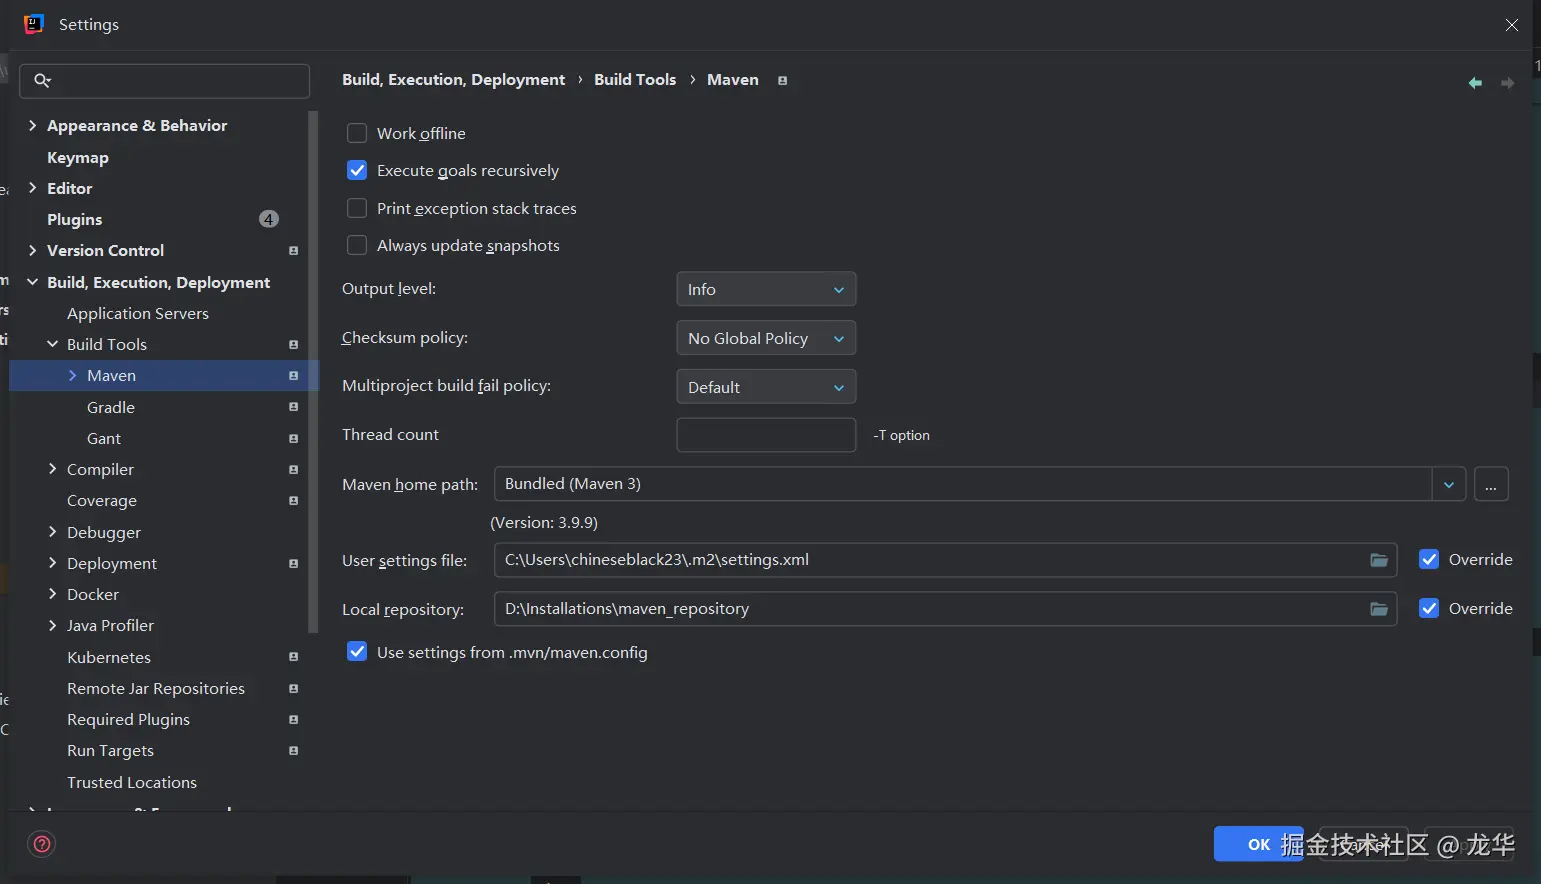Screen dimensions: 1541x884
Task: Click project-level icon on Version Control row
Action: (x=293, y=251)
